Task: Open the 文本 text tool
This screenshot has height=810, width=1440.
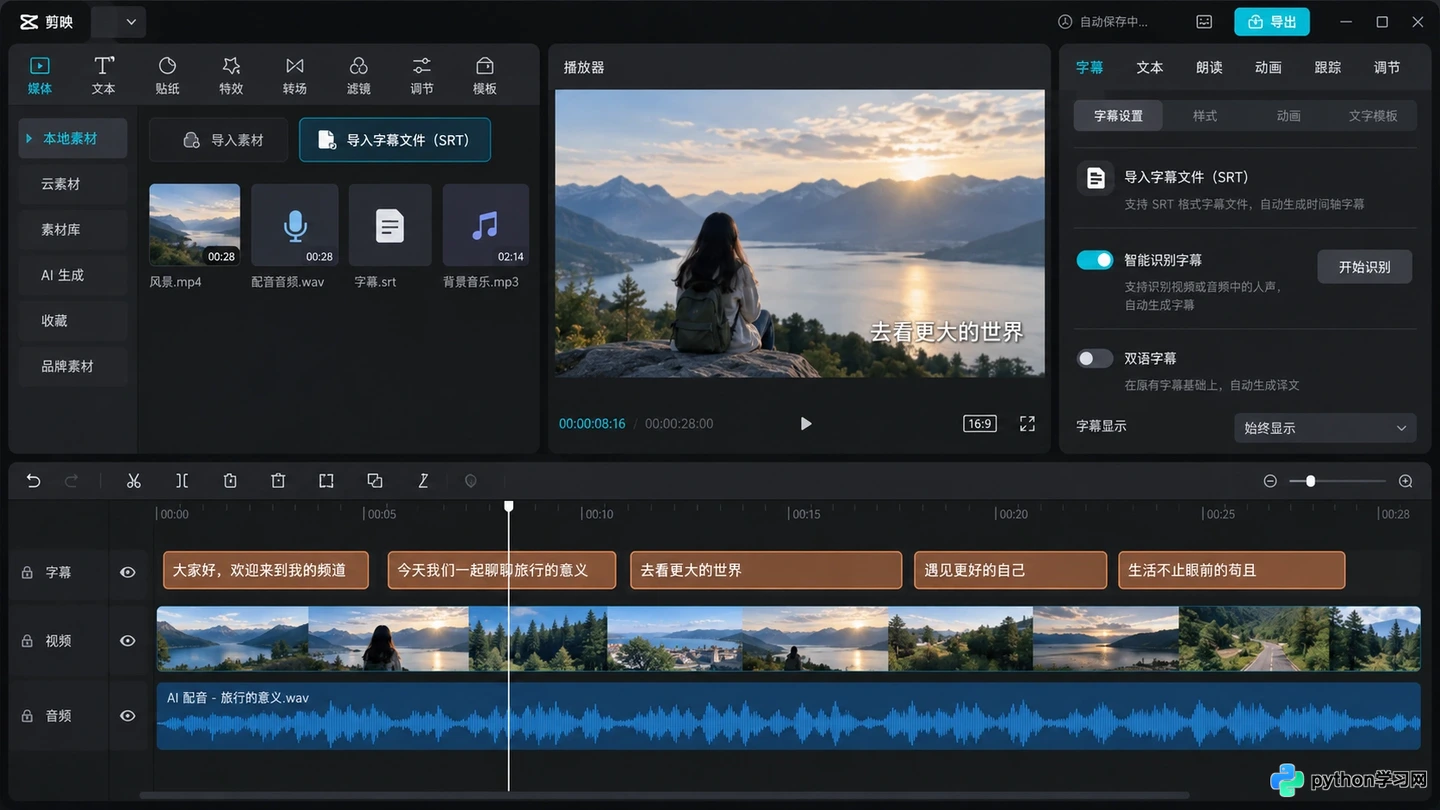Action: (x=103, y=75)
